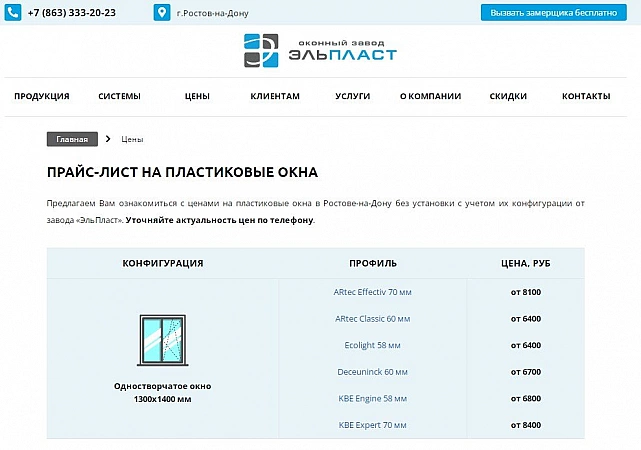Click the phone icon in header
The image size is (641, 450).
point(13,13)
